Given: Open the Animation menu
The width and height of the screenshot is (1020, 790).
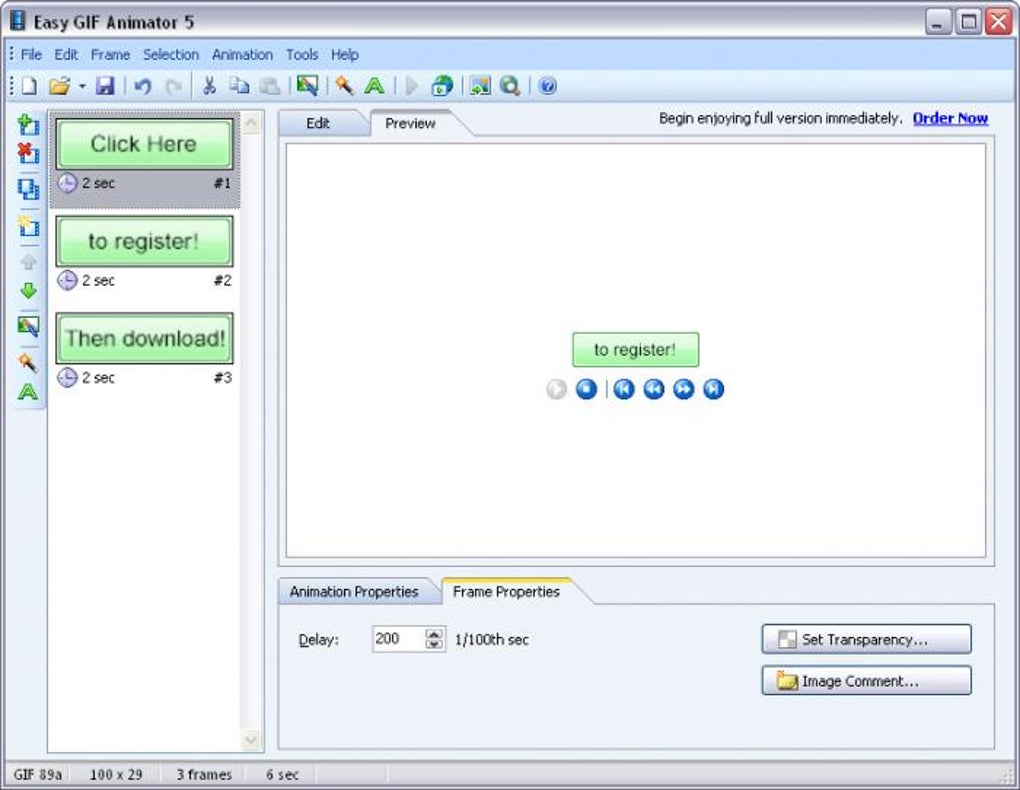Looking at the screenshot, I should [x=242, y=55].
